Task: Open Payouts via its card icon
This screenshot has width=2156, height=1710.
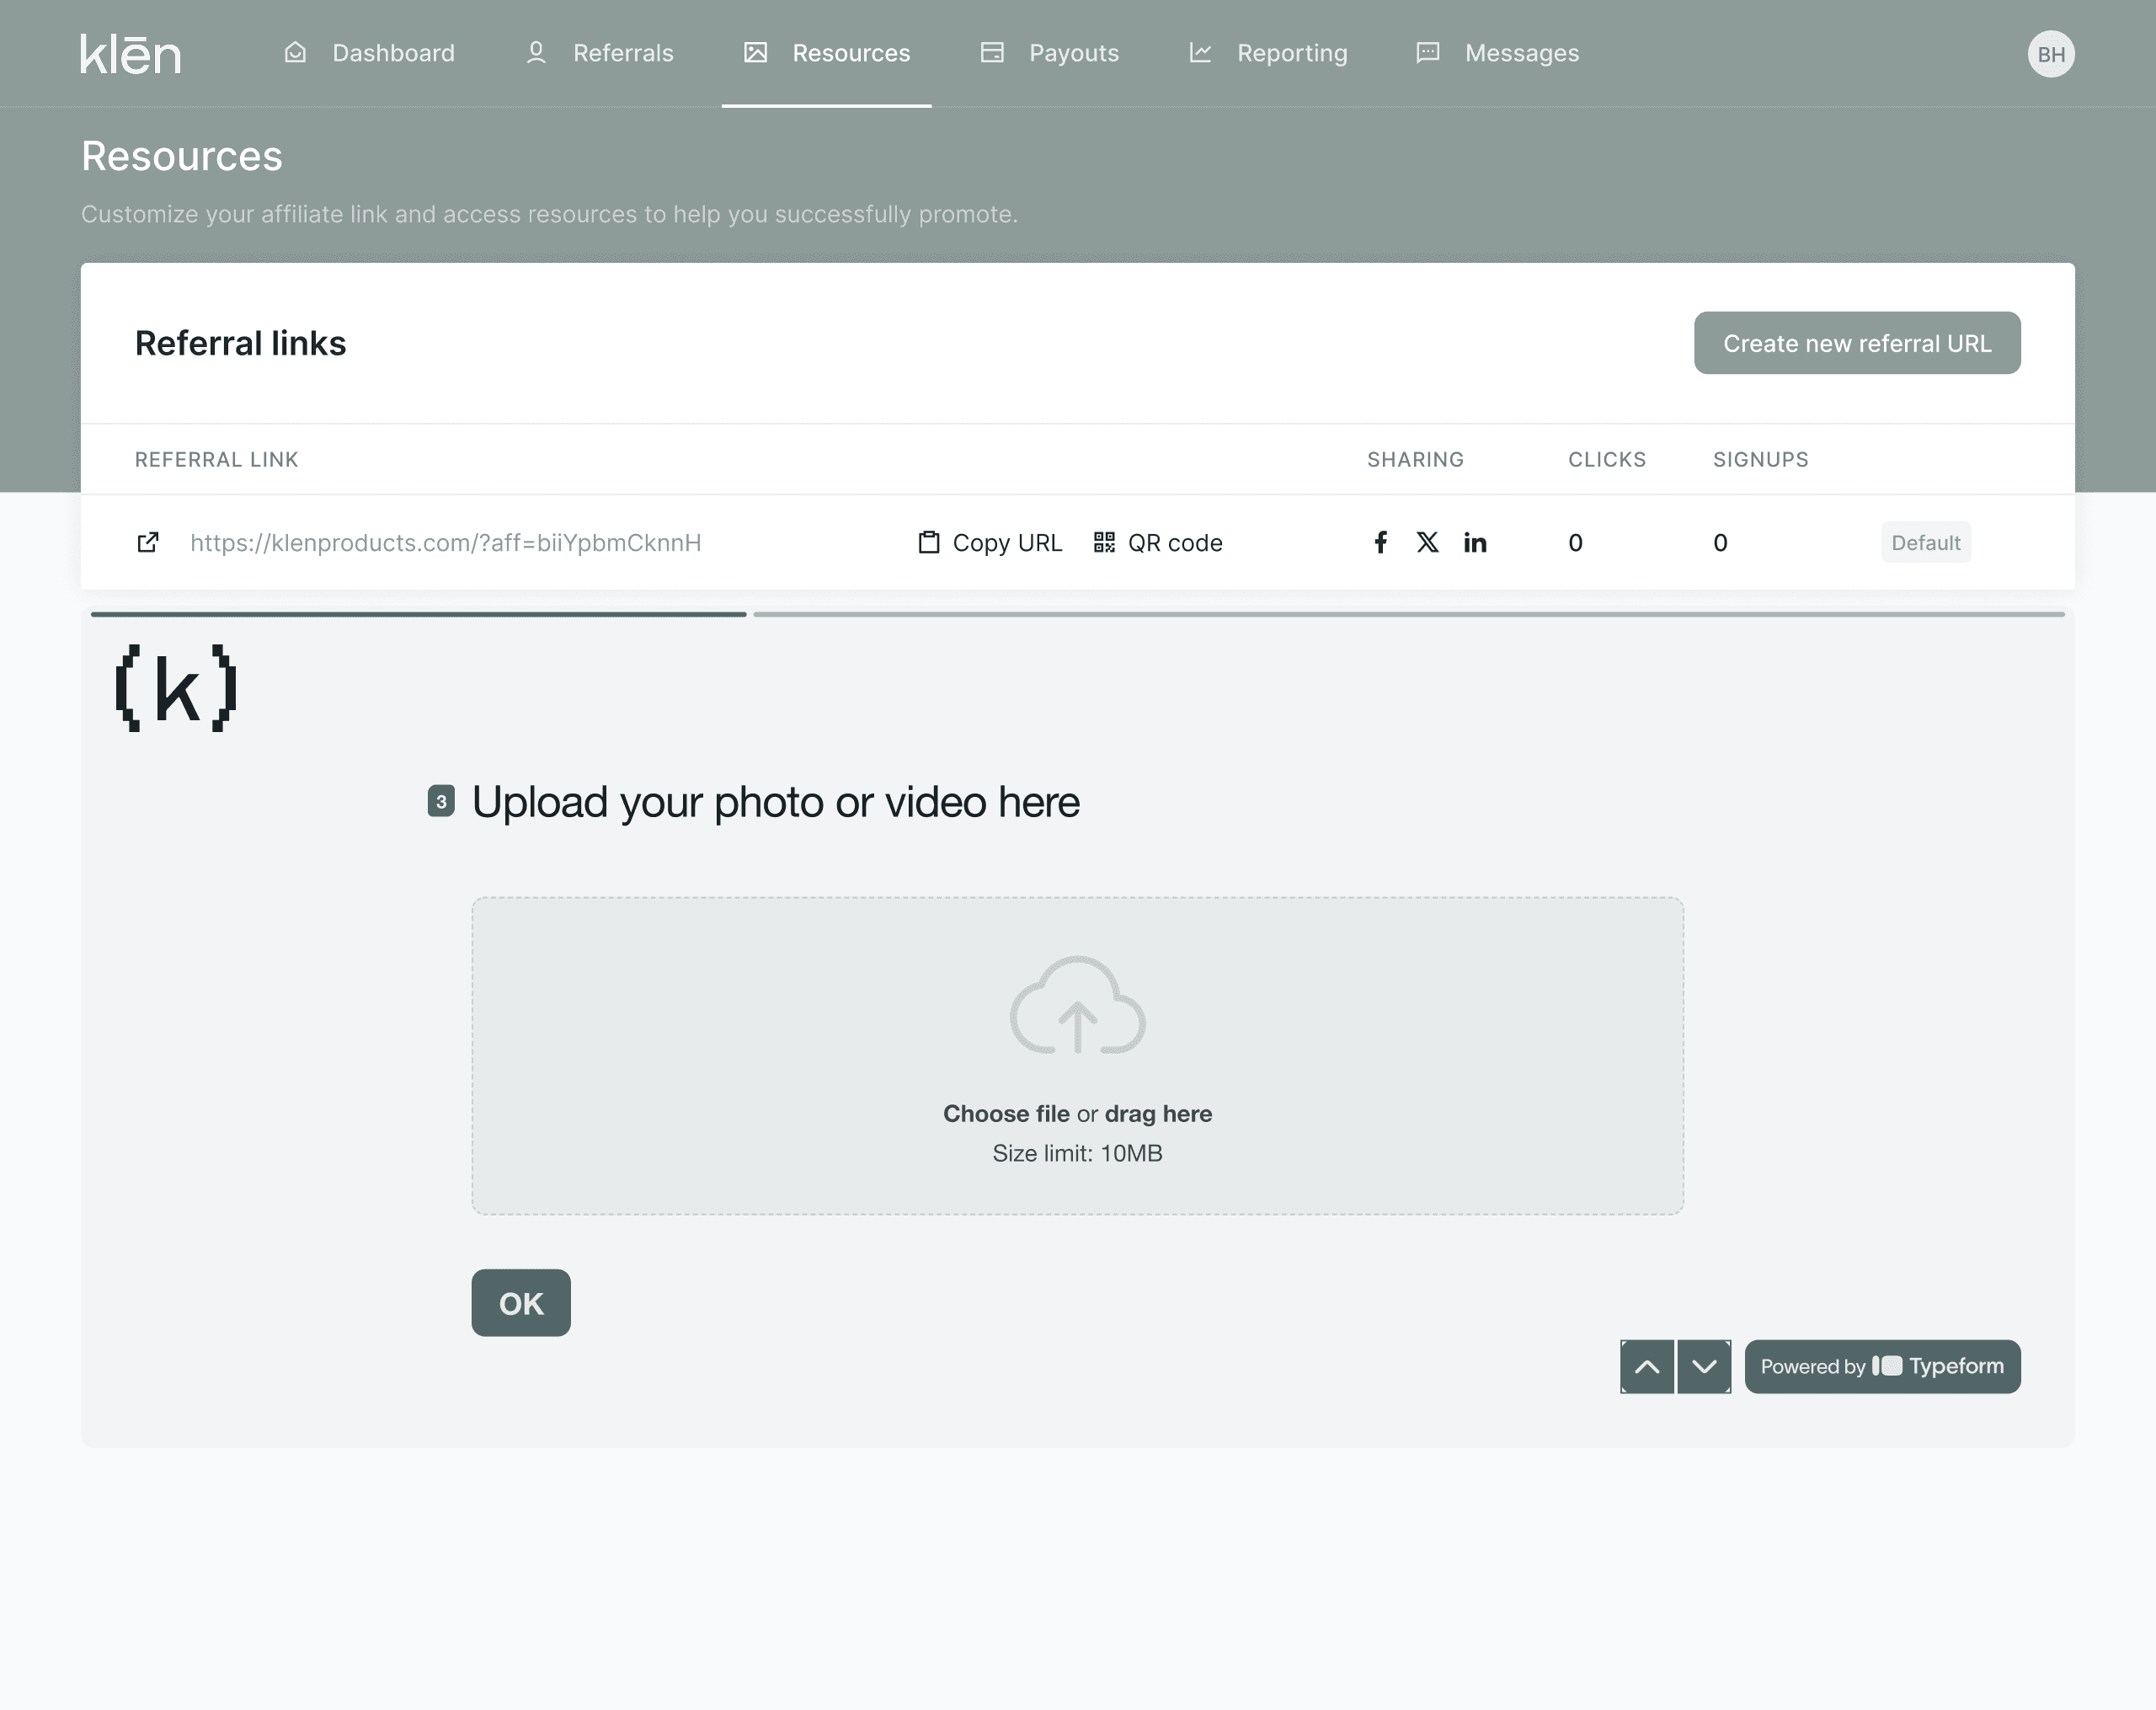Action: 992,52
